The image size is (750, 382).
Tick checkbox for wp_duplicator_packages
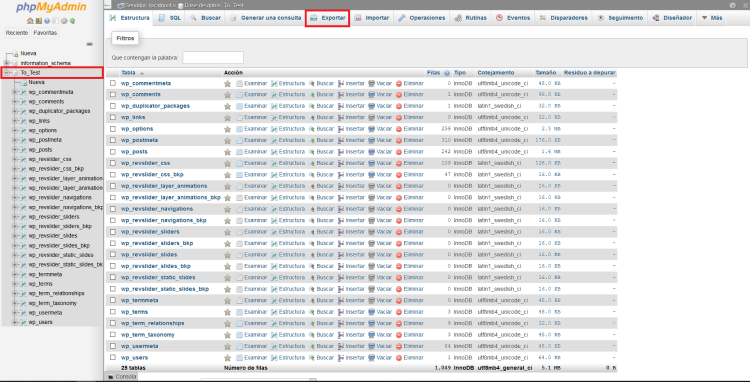(x=113, y=106)
